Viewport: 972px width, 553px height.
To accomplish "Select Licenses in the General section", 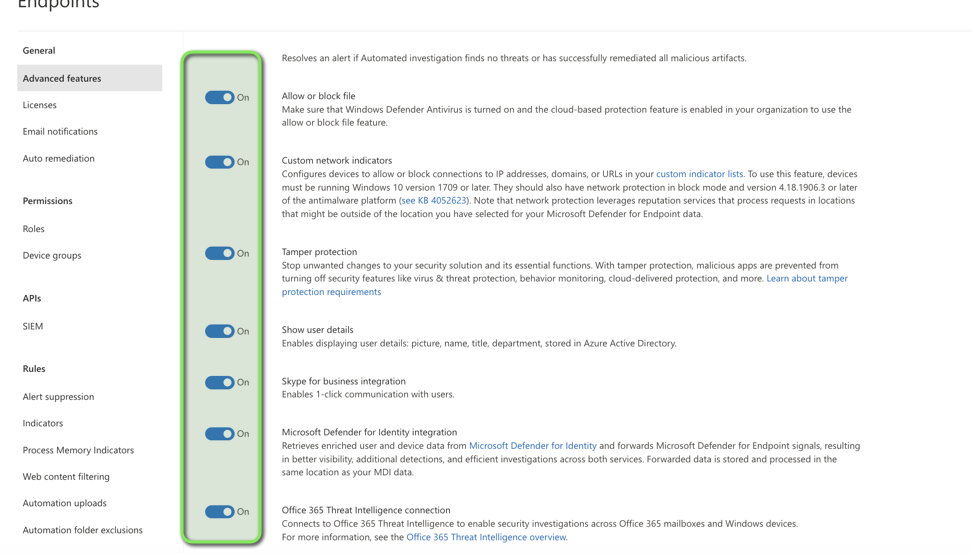I will click(40, 105).
